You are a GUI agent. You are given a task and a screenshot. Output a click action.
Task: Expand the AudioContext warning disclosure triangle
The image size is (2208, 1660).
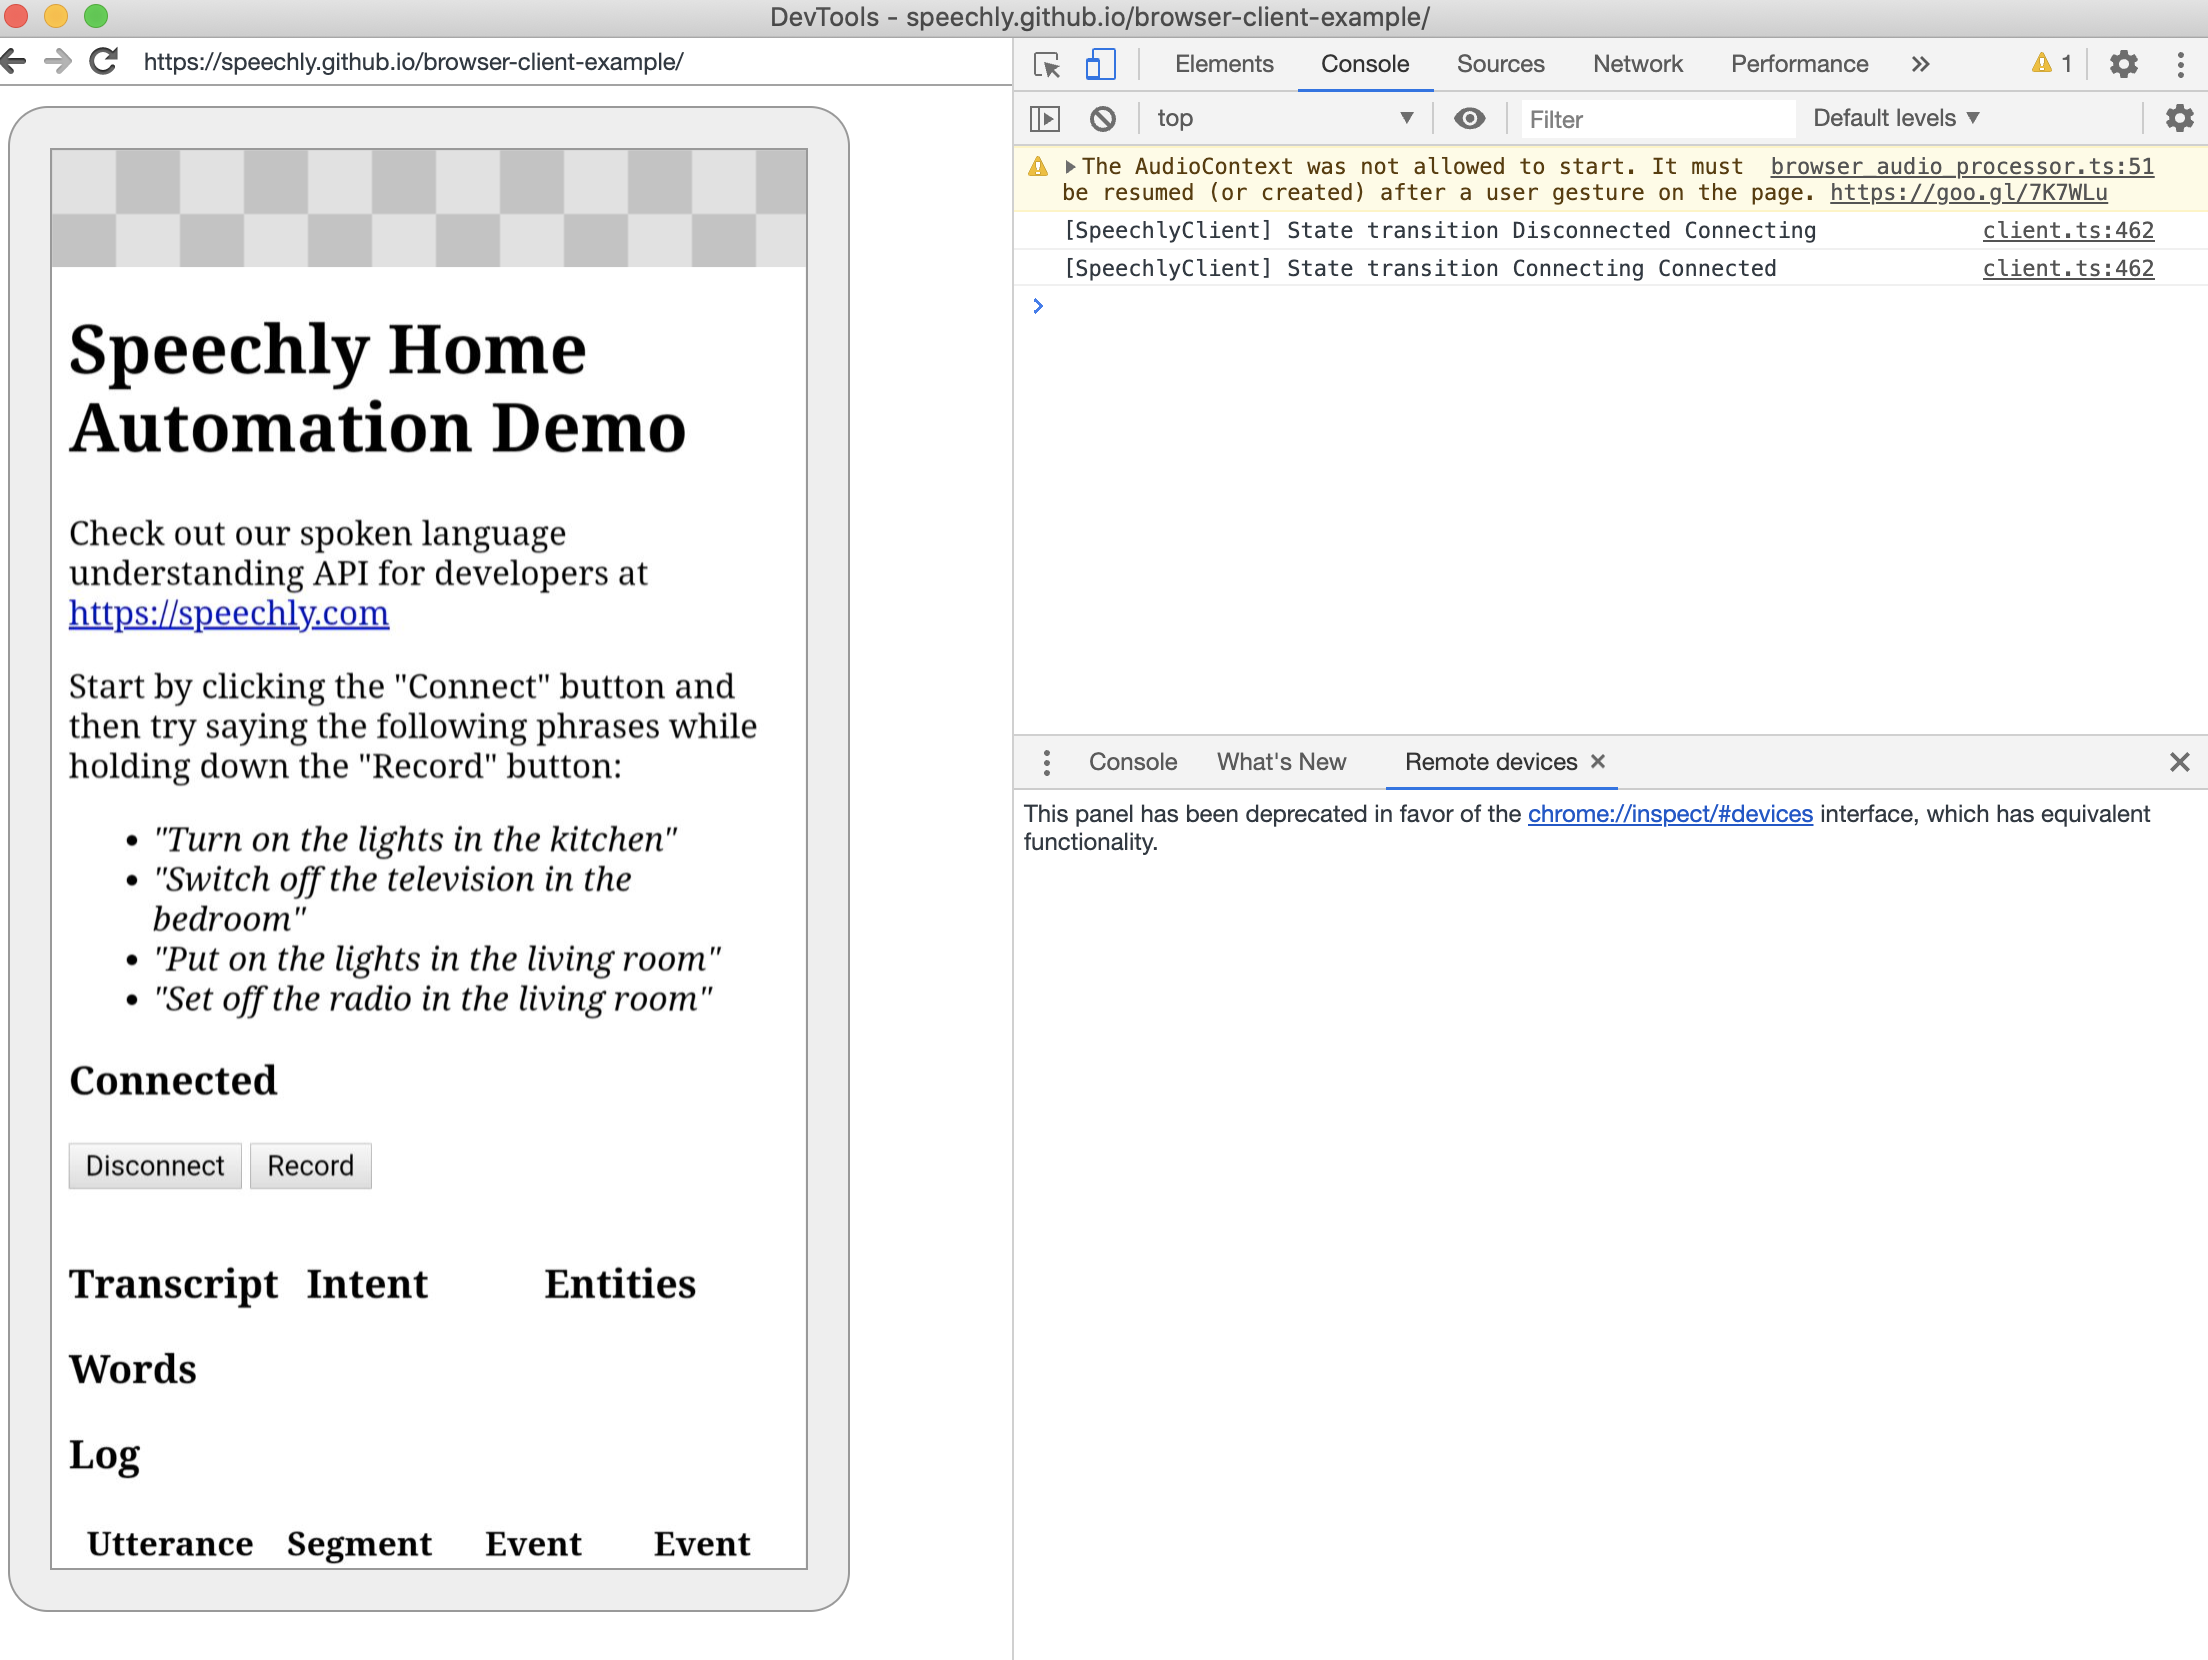click(1070, 166)
